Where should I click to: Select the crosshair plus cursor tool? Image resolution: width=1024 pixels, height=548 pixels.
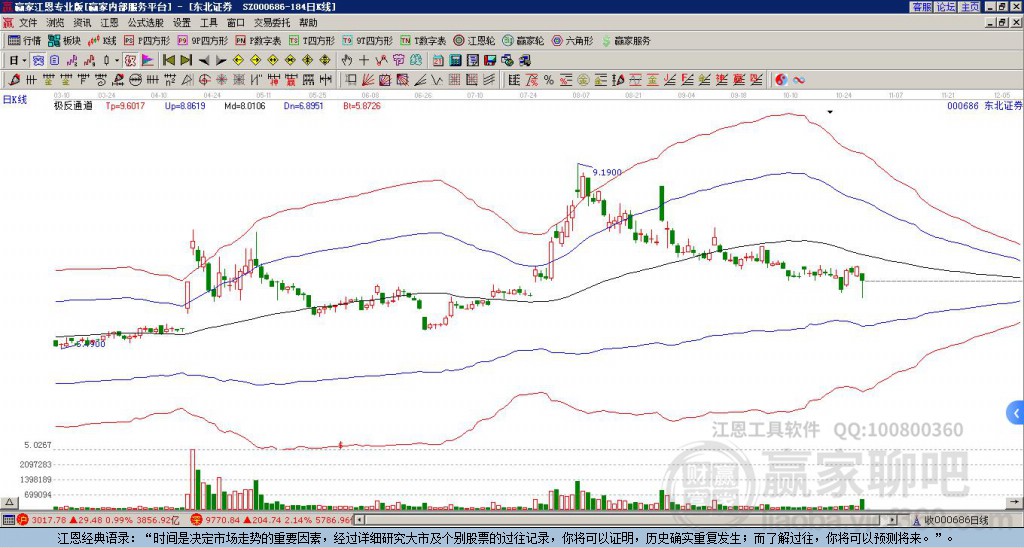(364, 61)
